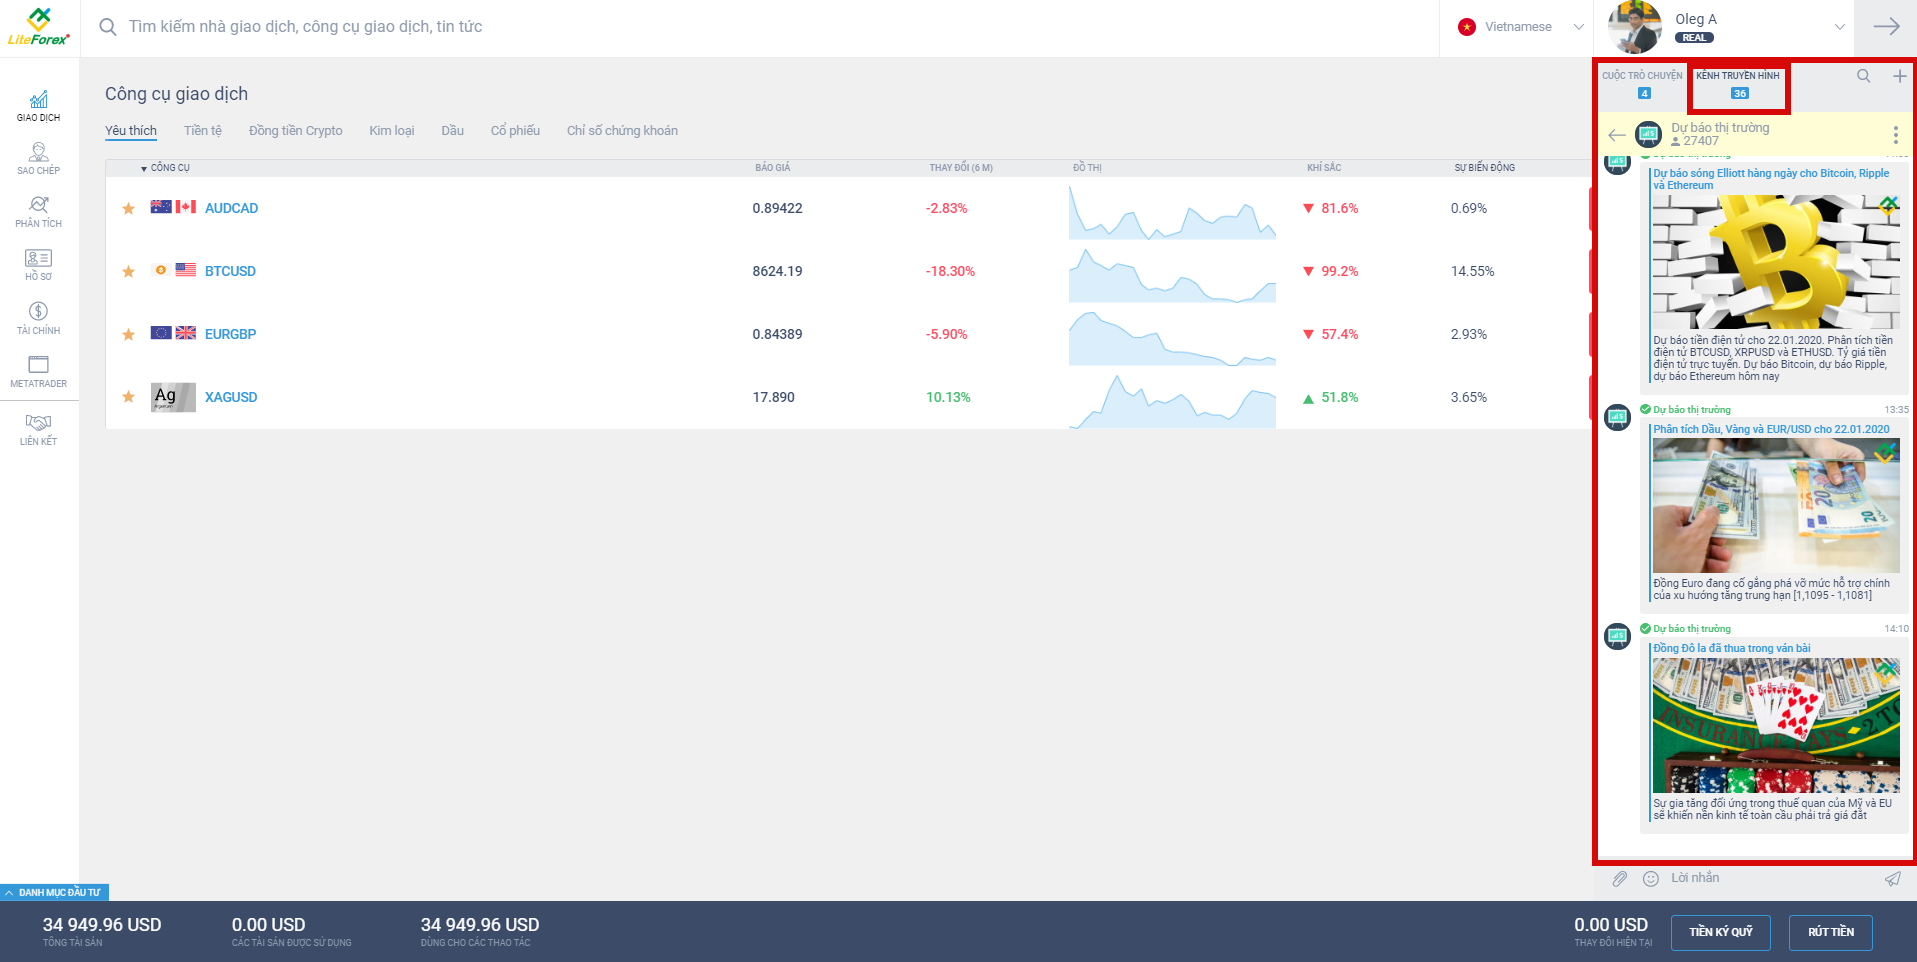This screenshot has height=962, width=1917.
Task: Open the Hồ sơ sidebar section
Action: [x=38, y=265]
